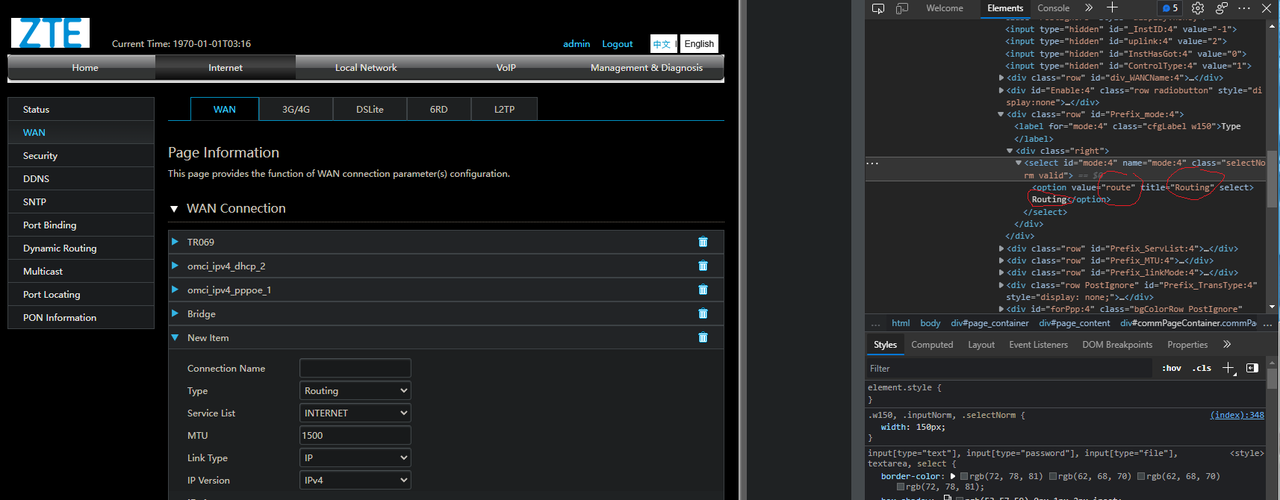
Task: Open DevTools customize ellipsis menu
Action: coord(1244,8)
